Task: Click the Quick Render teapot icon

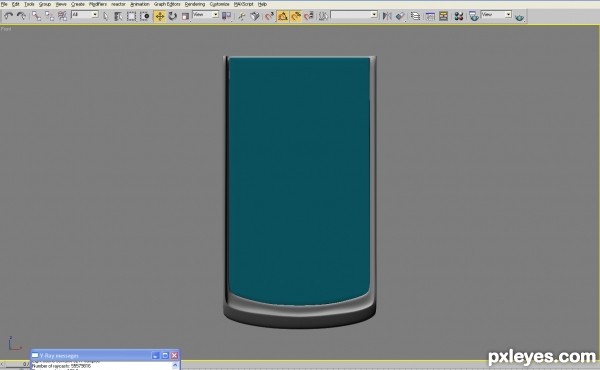Action: click(519, 17)
